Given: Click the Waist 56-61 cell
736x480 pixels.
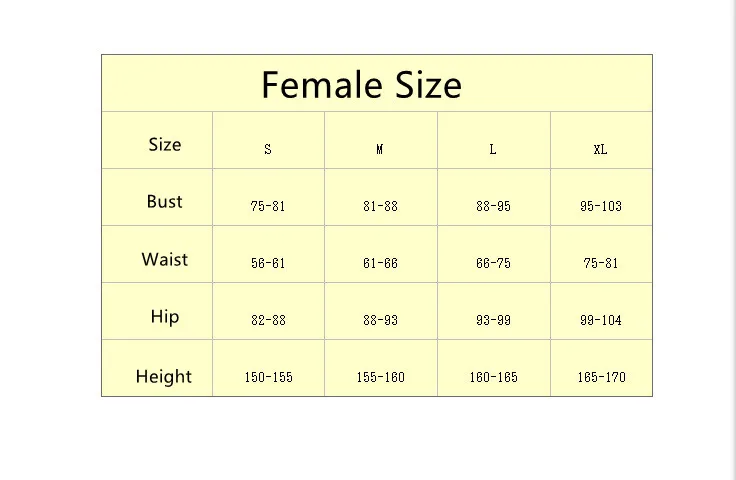Looking at the screenshot, I should coord(268,263).
